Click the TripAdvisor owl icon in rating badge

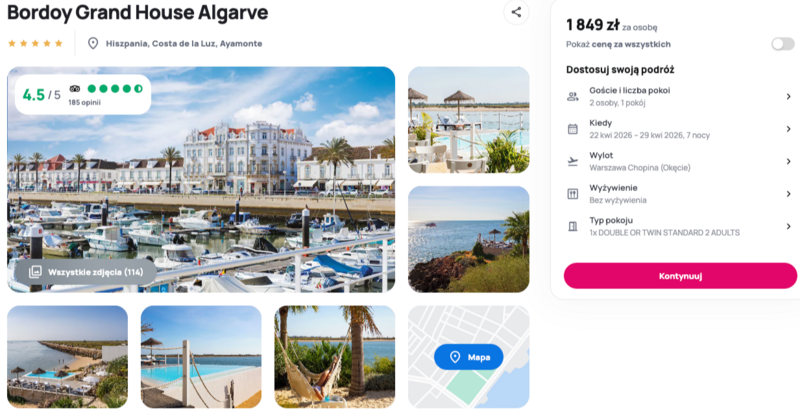click(x=74, y=89)
